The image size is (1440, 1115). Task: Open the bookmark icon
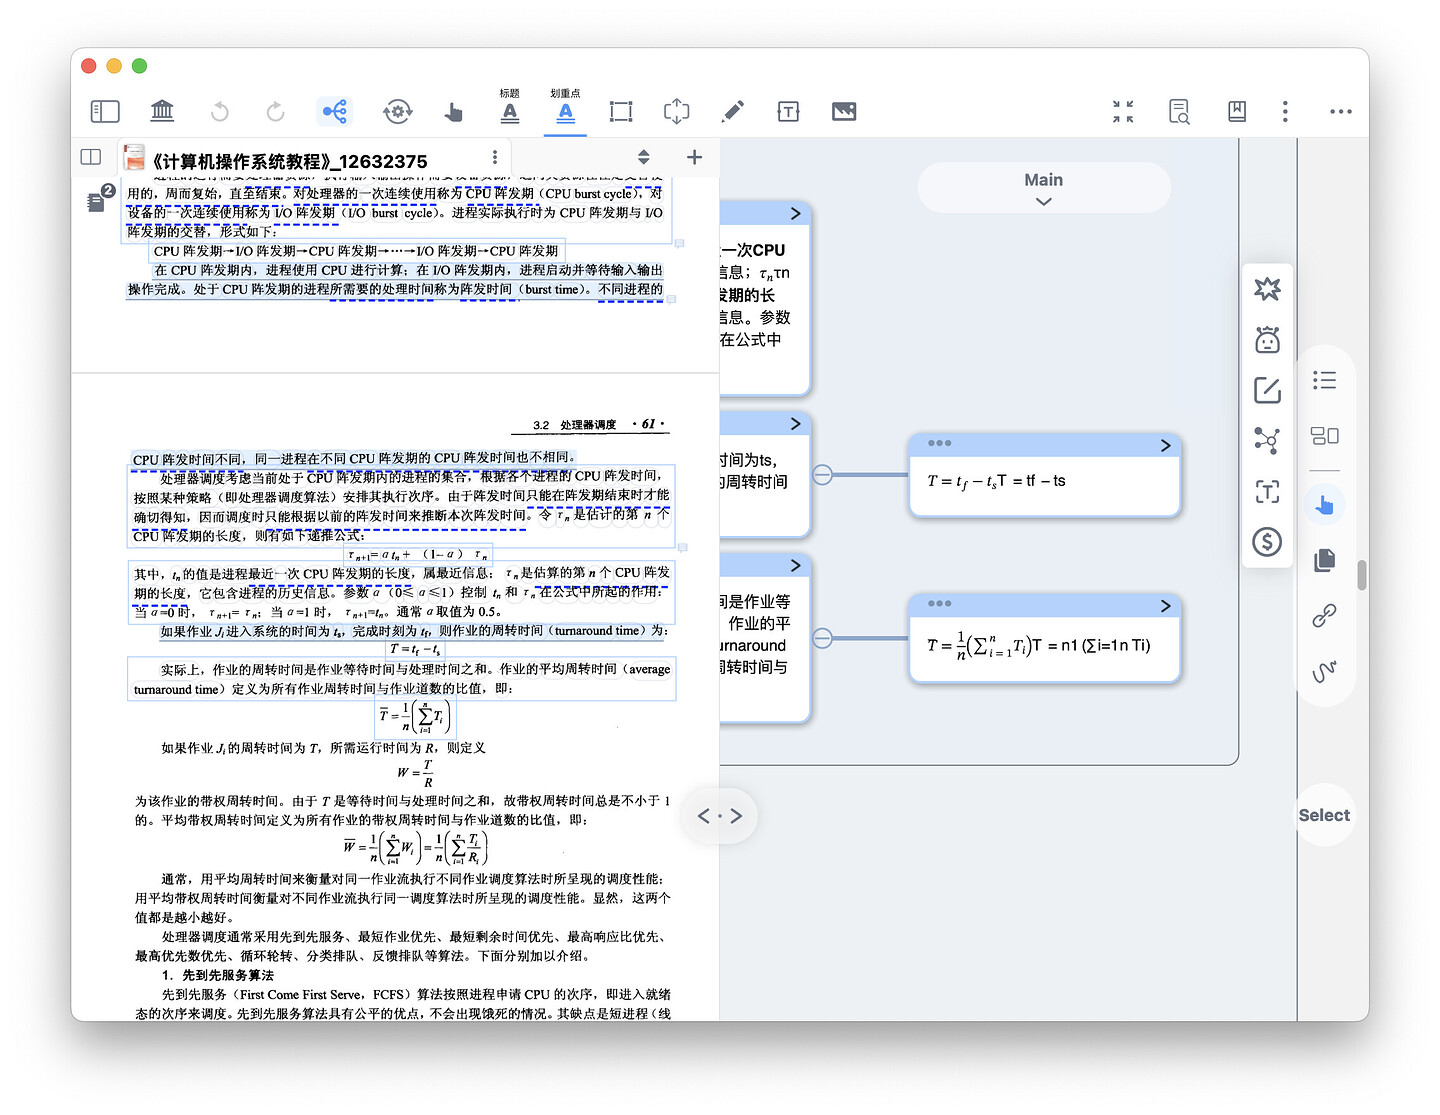tap(1237, 111)
